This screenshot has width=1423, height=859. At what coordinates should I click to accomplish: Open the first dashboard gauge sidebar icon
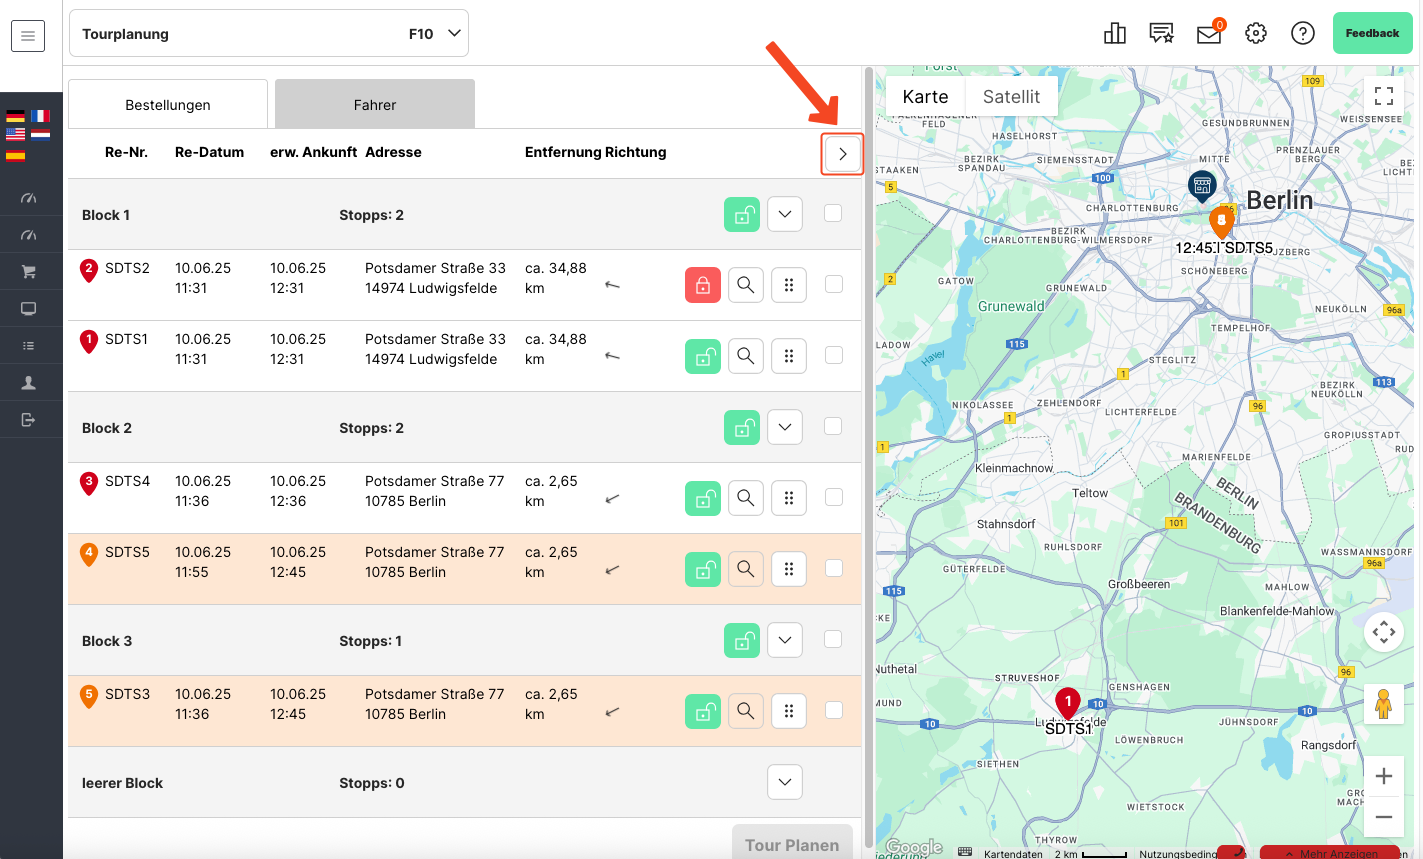pyautogui.click(x=28, y=198)
